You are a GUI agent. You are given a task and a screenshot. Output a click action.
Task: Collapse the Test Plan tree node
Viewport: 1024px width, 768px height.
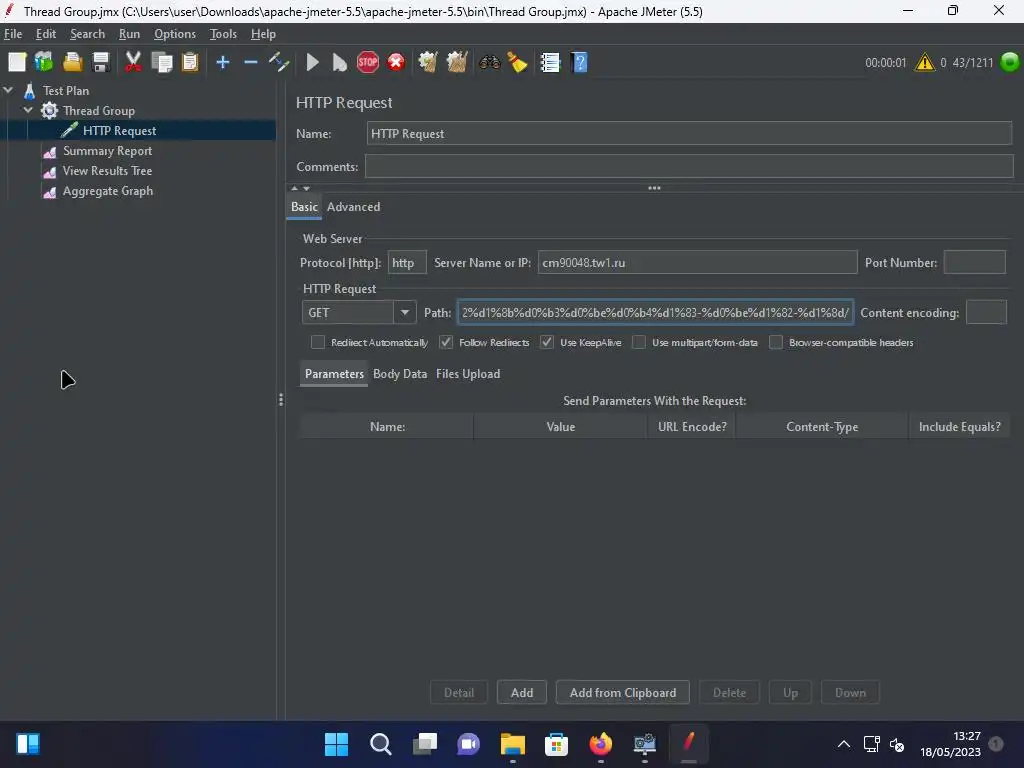point(8,91)
